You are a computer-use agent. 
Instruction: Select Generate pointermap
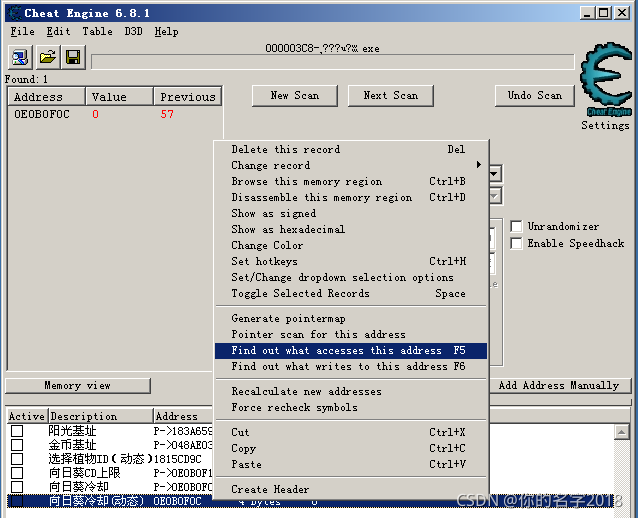[351, 318]
